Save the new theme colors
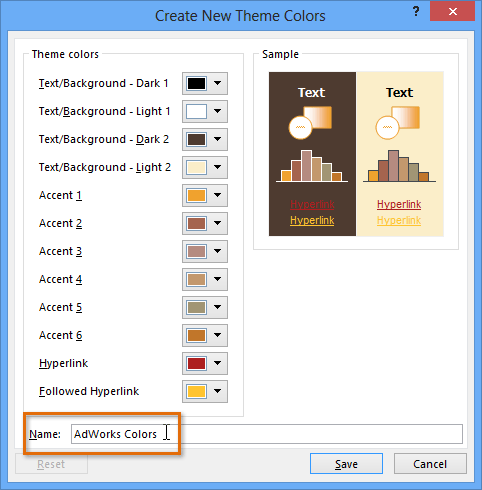 [346, 464]
